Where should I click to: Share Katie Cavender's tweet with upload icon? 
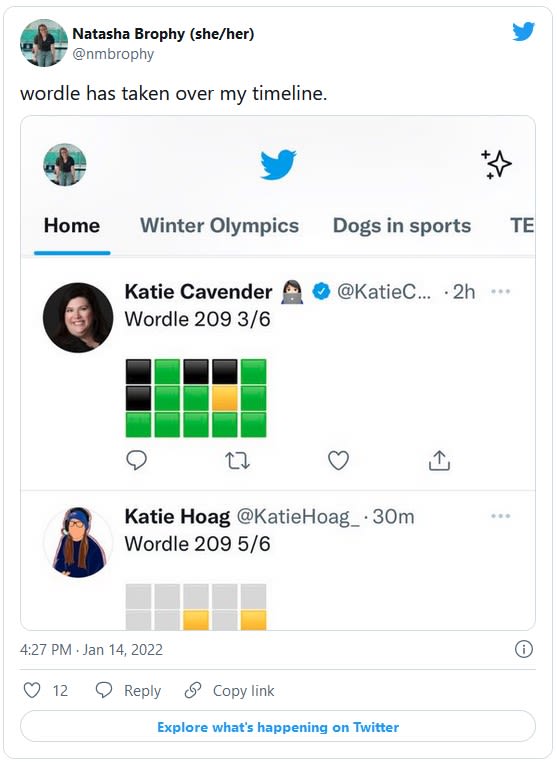pyautogui.click(x=439, y=460)
